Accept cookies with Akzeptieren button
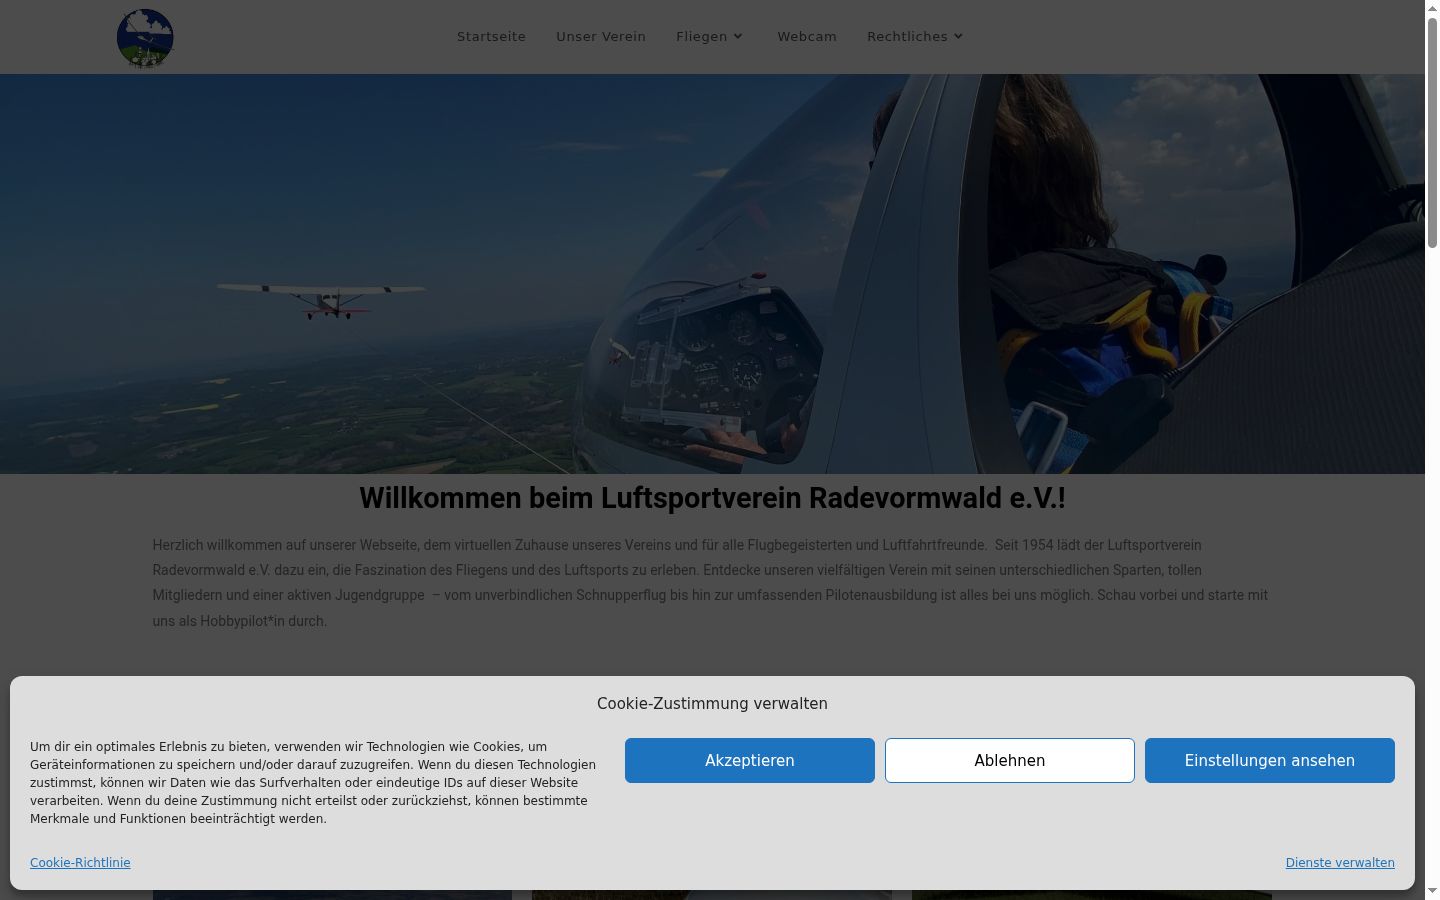Screen dimensions: 1440x900 [750, 760]
